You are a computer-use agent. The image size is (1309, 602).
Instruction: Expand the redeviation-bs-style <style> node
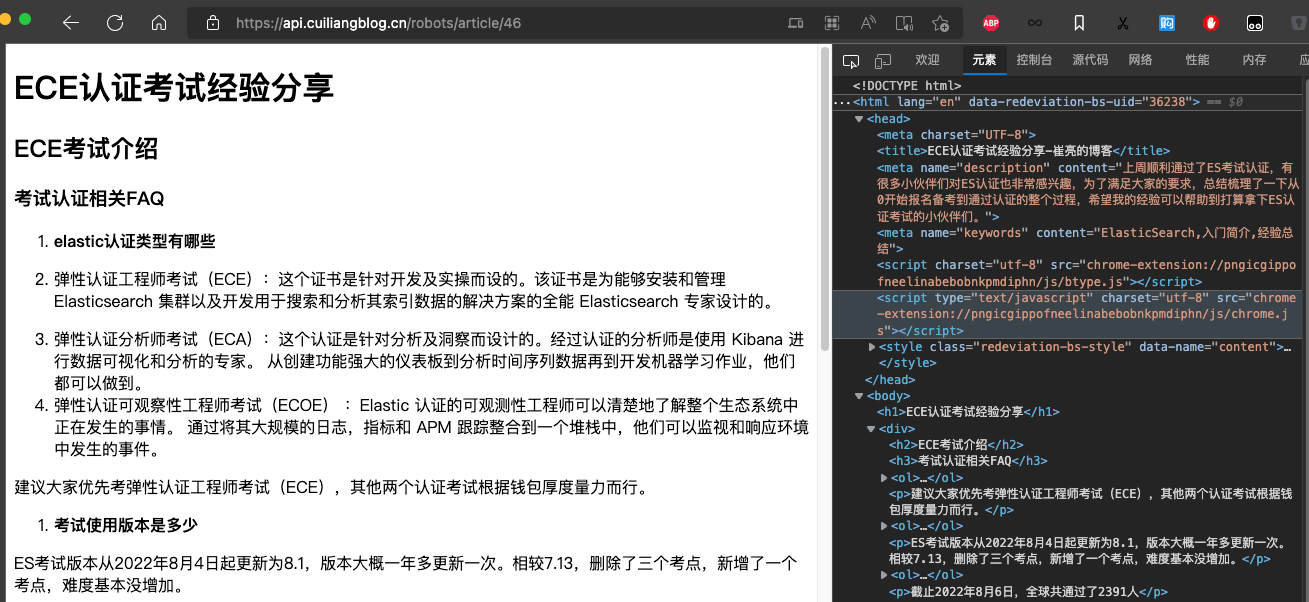871,347
